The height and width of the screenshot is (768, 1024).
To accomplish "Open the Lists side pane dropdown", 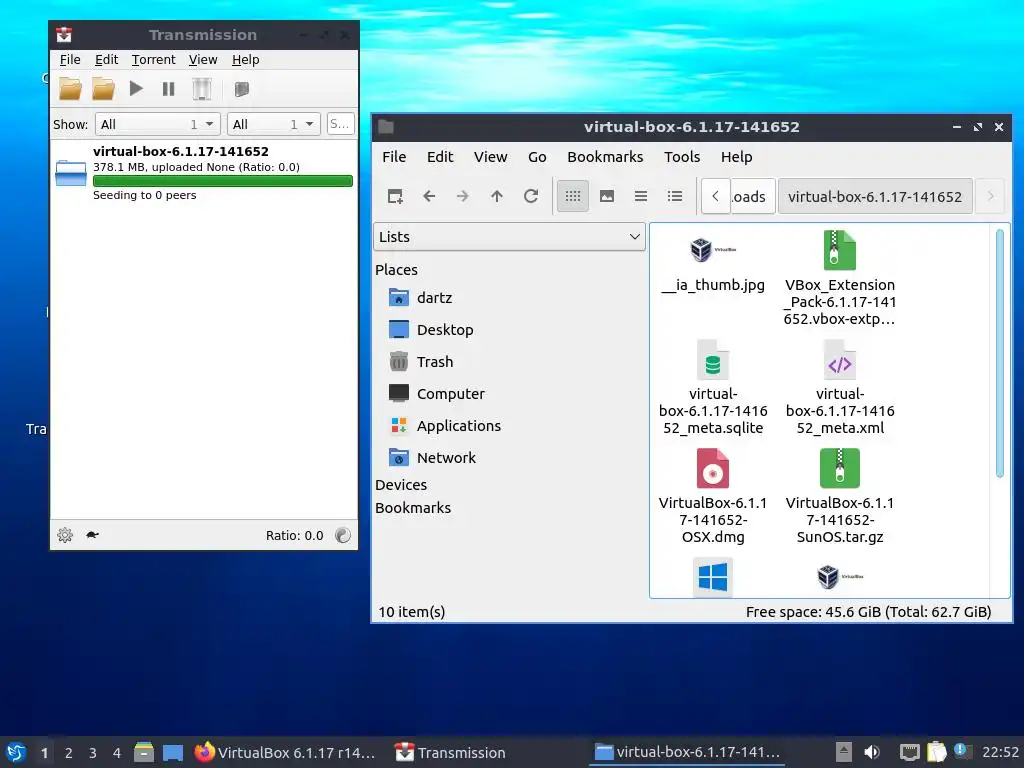I will pos(509,236).
